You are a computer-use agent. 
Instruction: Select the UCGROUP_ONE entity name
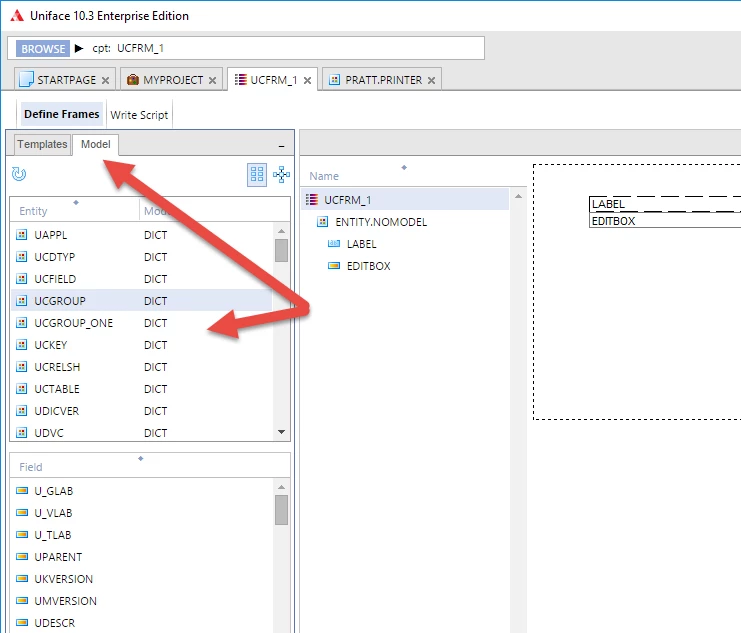pos(74,323)
